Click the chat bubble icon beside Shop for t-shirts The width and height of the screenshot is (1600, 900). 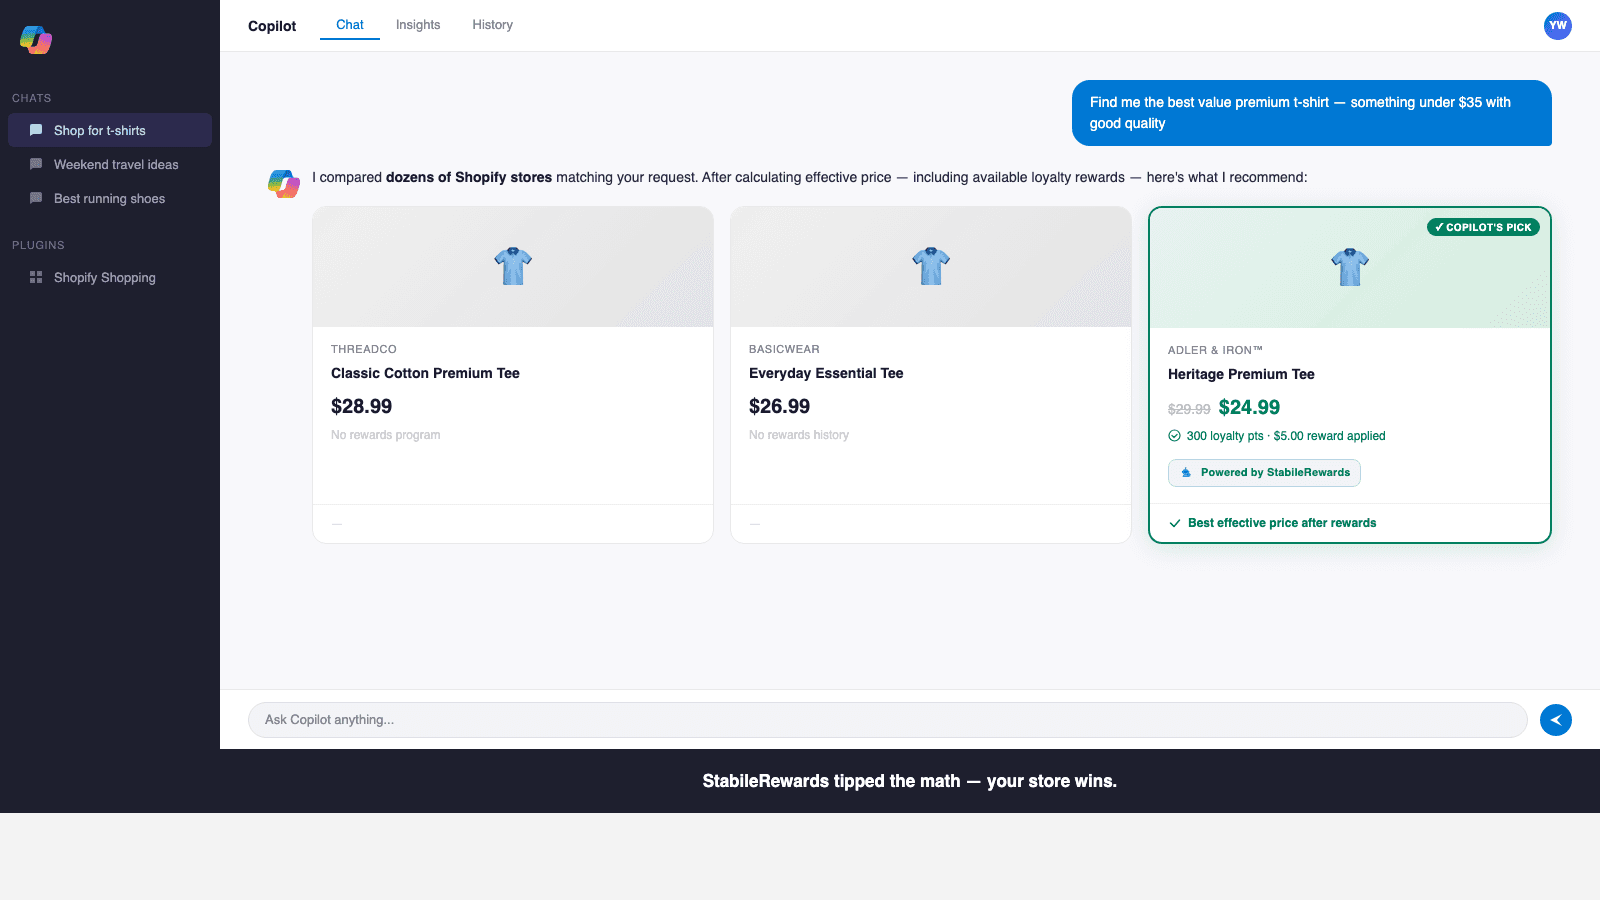pyautogui.click(x=36, y=130)
